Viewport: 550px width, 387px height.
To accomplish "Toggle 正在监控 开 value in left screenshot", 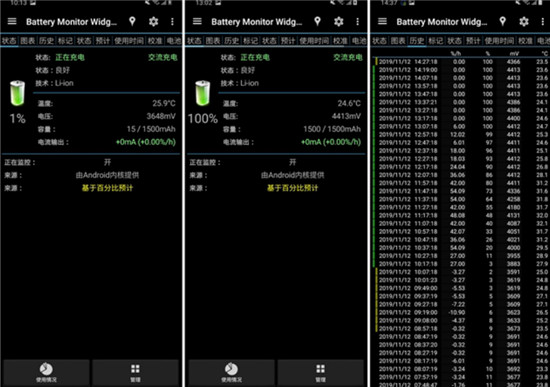I will click(107, 162).
